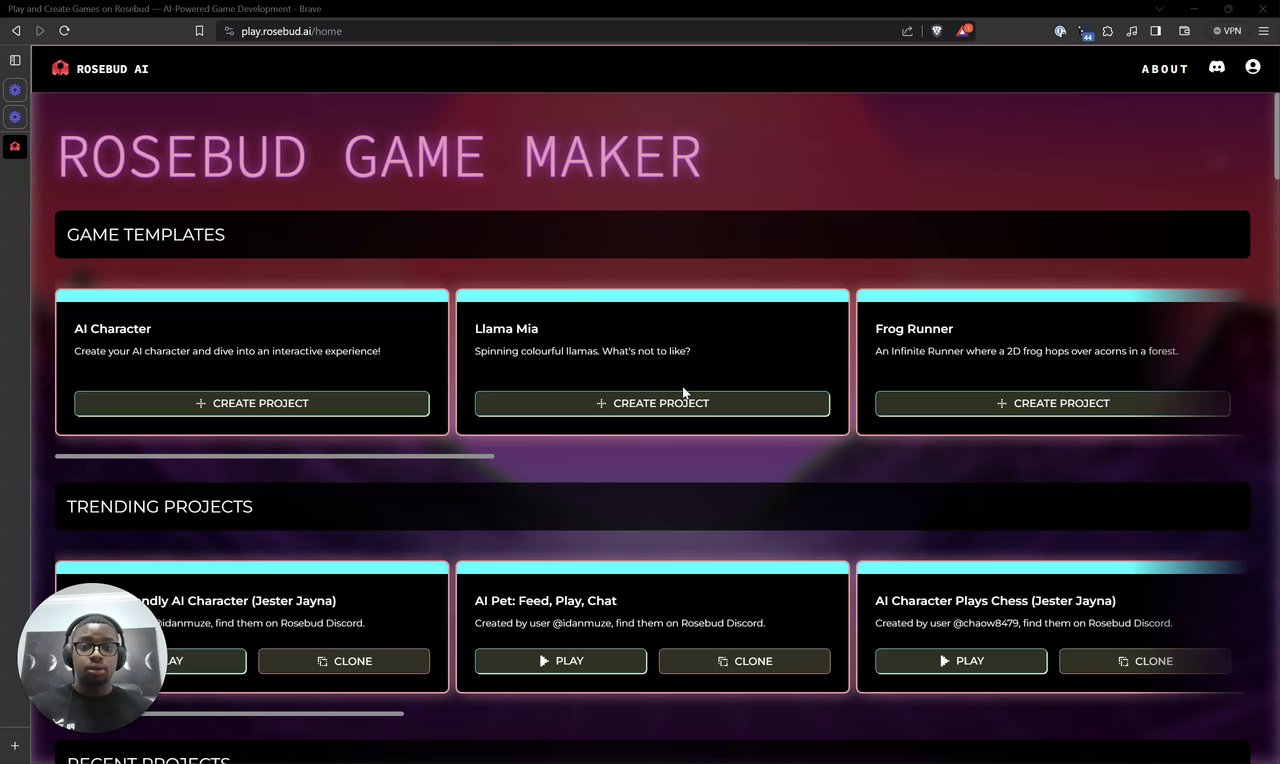The height and width of the screenshot is (764, 1280).
Task: Click the ROSEBUD GAME MAKER neon title
Action: [x=380, y=158]
